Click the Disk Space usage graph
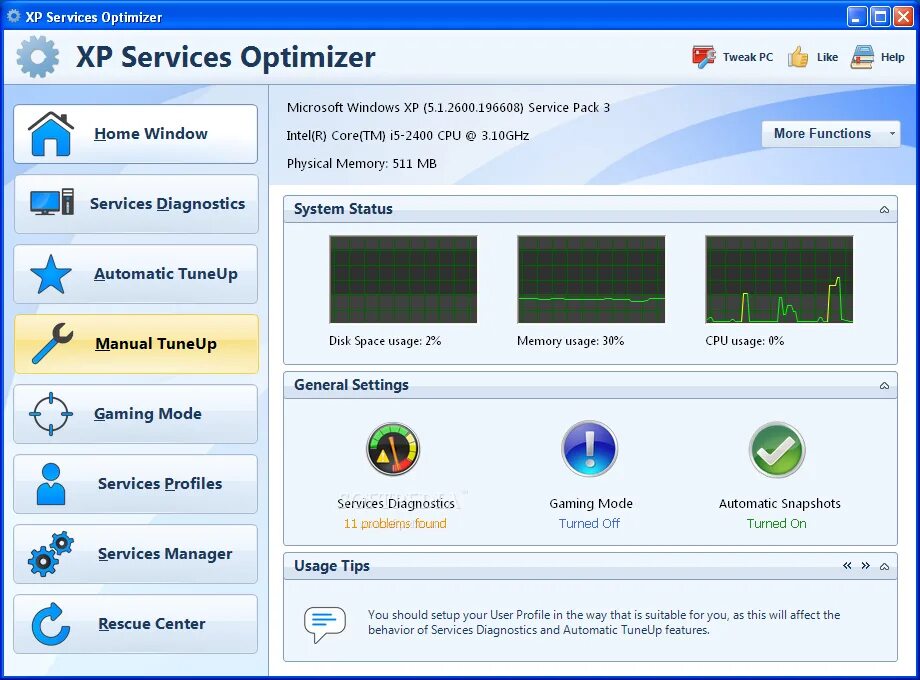This screenshot has width=920, height=680. click(x=403, y=279)
